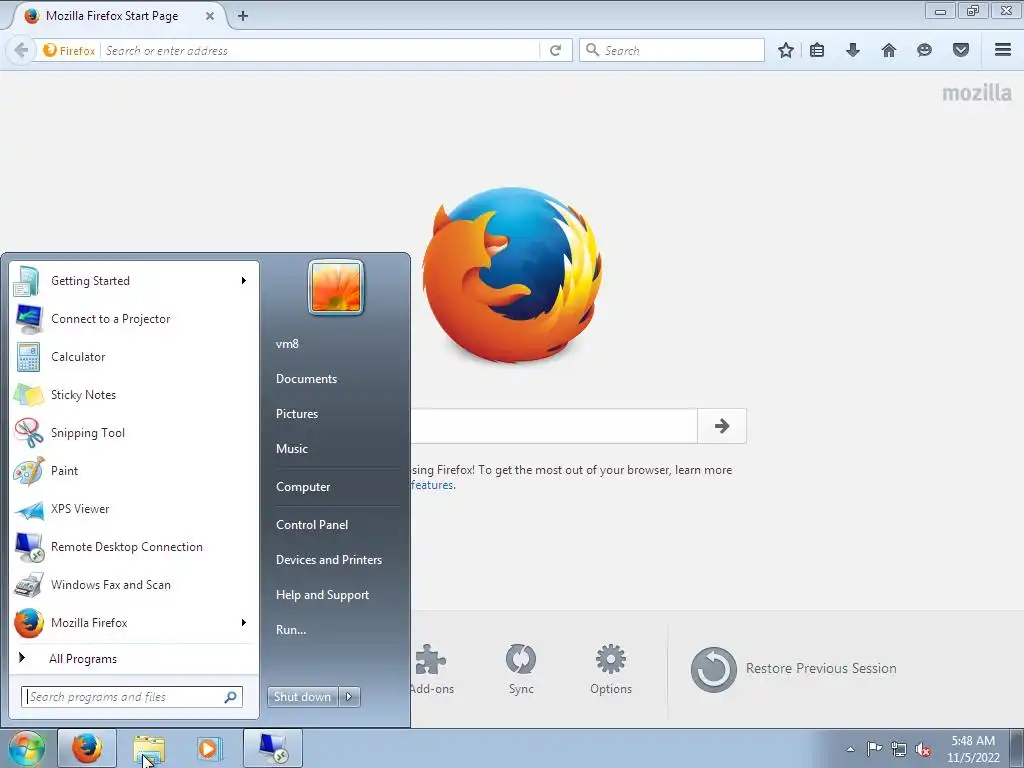Launch Connect to a Projector
This screenshot has height=768, width=1024.
click(x=135, y=319)
